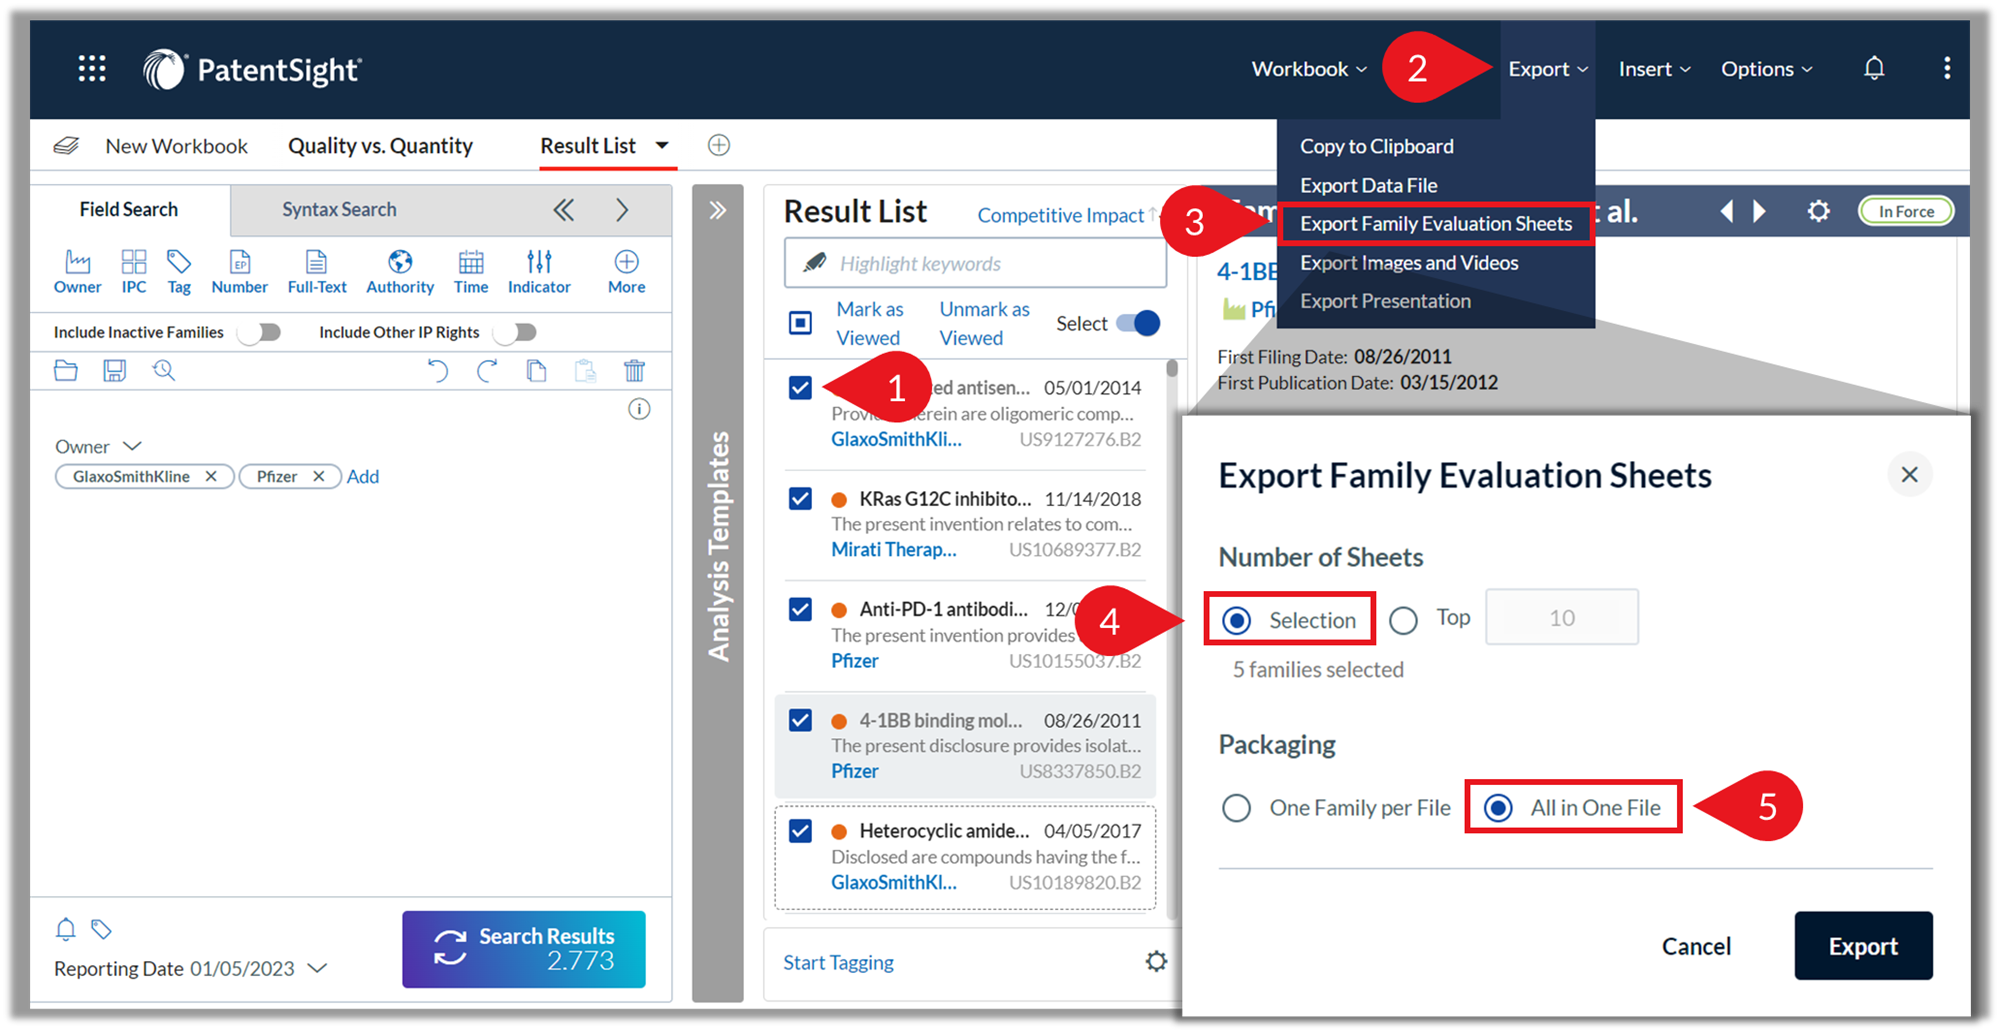The image size is (2000, 1033).
Task: Click the Top number of sheets field
Action: click(x=1561, y=617)
